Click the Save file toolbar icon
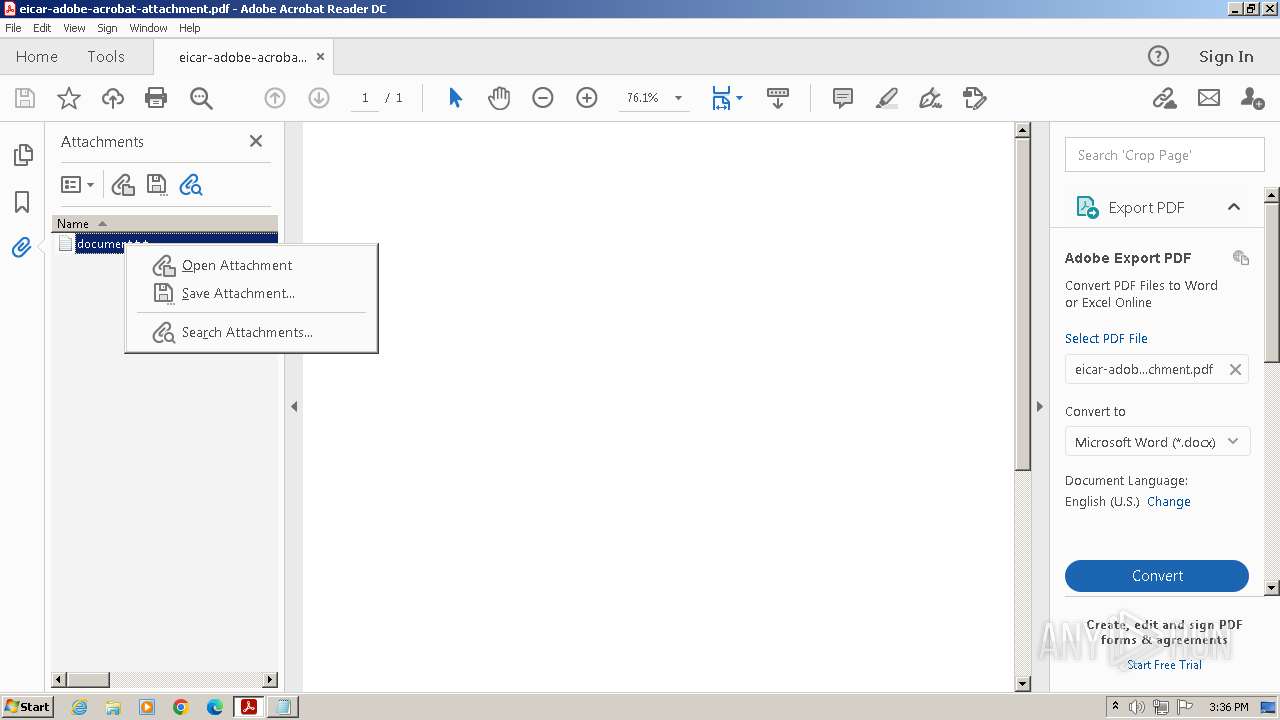 click(x=25, y=98)
